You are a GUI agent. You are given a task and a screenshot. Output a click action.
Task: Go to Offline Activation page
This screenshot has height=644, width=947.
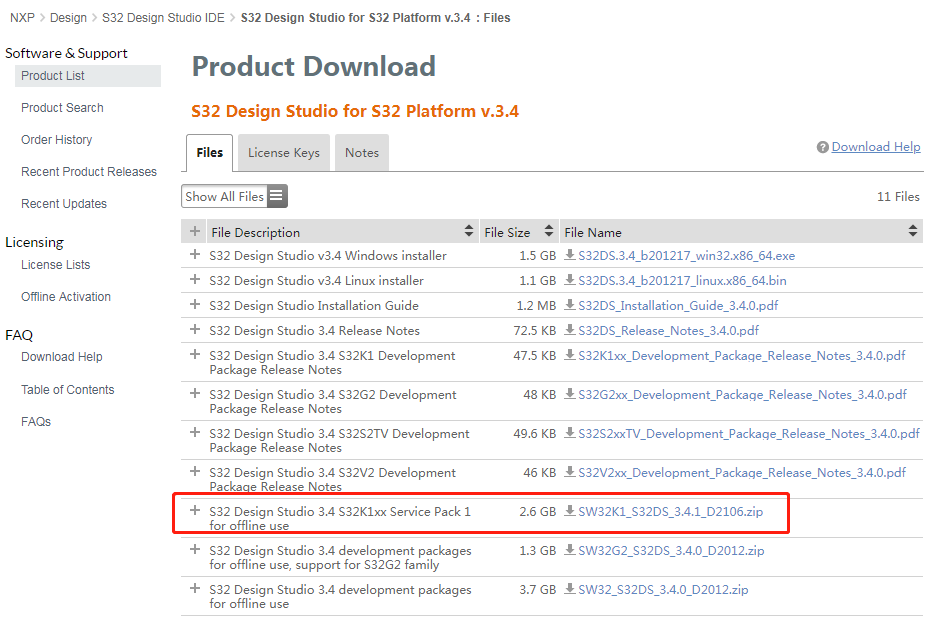(66, 297)
